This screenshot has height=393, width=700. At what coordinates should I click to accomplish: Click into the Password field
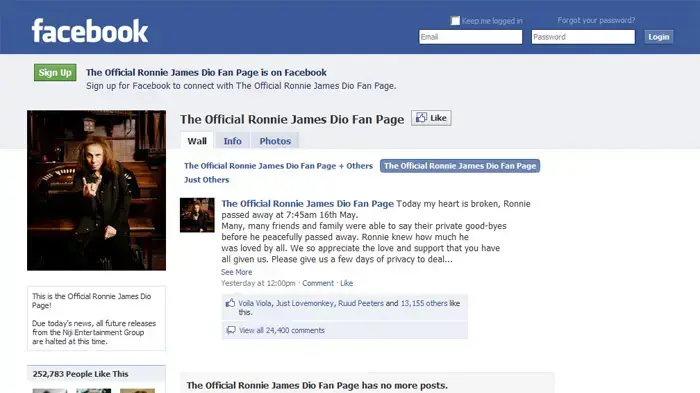coord(583,37)
